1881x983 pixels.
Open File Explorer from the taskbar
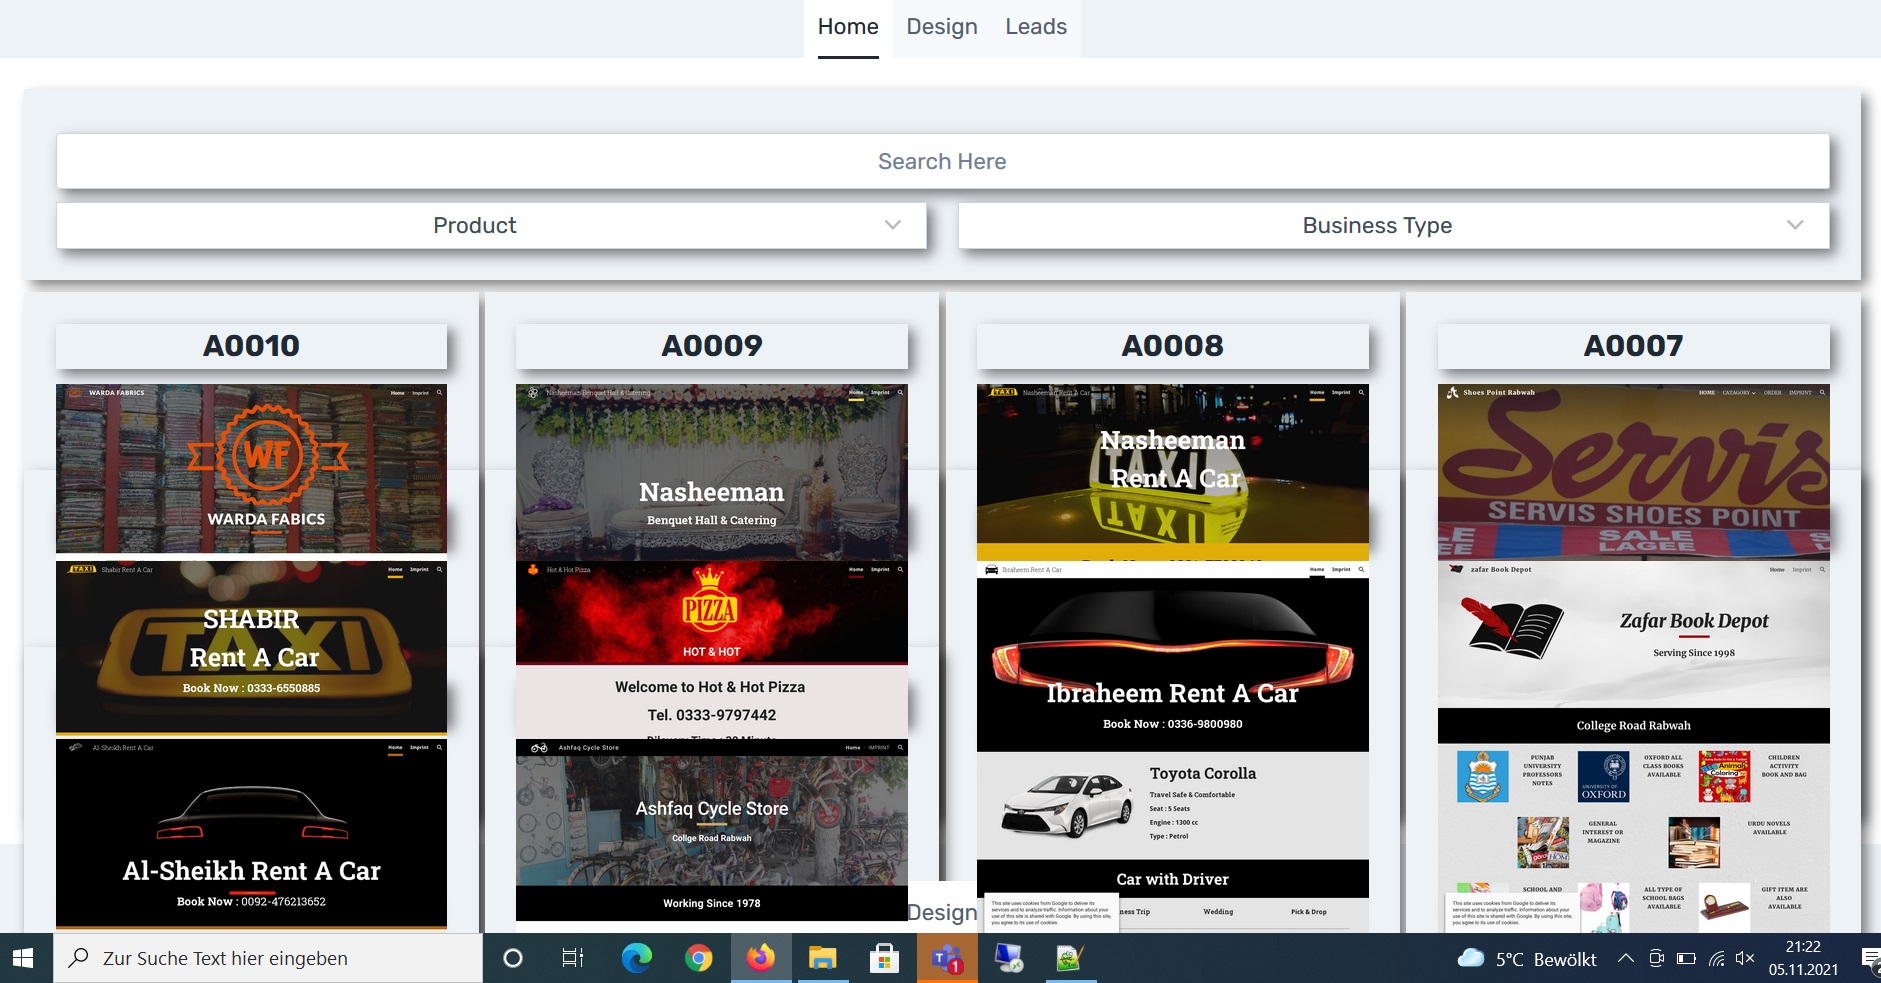(822, 958)
